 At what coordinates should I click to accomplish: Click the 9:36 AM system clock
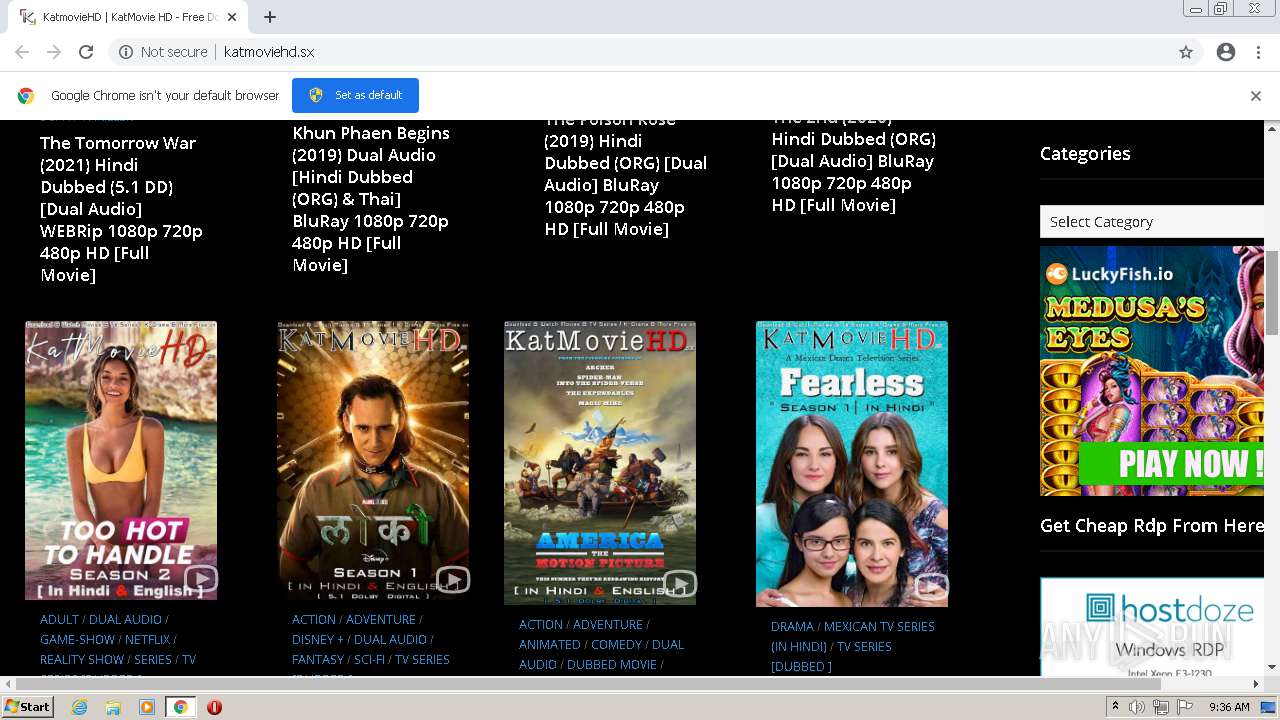(1229, 707)
